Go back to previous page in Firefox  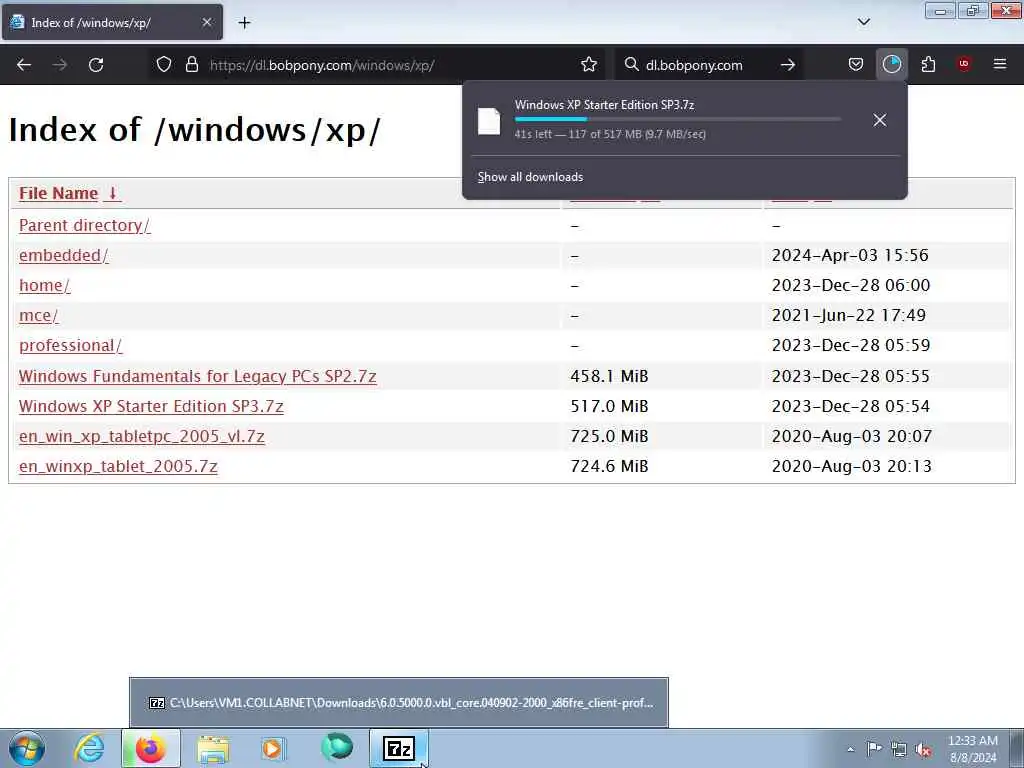[24, 65]
